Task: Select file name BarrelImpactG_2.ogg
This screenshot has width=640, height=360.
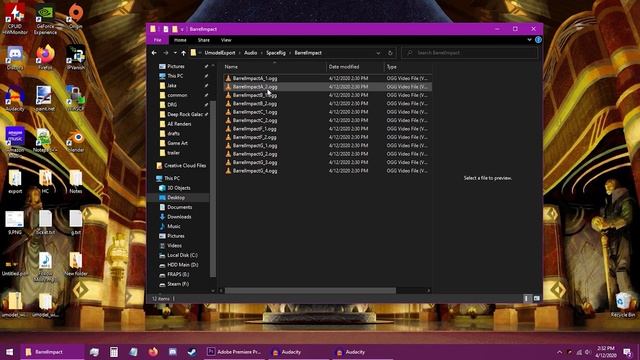Action: click(255, 154)
